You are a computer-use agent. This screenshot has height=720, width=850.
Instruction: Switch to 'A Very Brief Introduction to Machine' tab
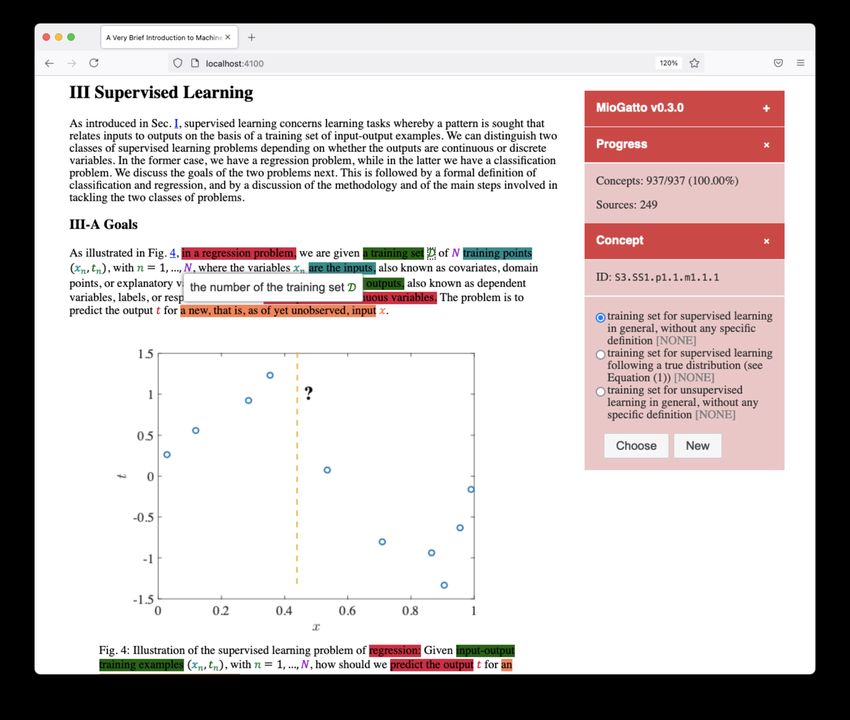coord(169,37)
